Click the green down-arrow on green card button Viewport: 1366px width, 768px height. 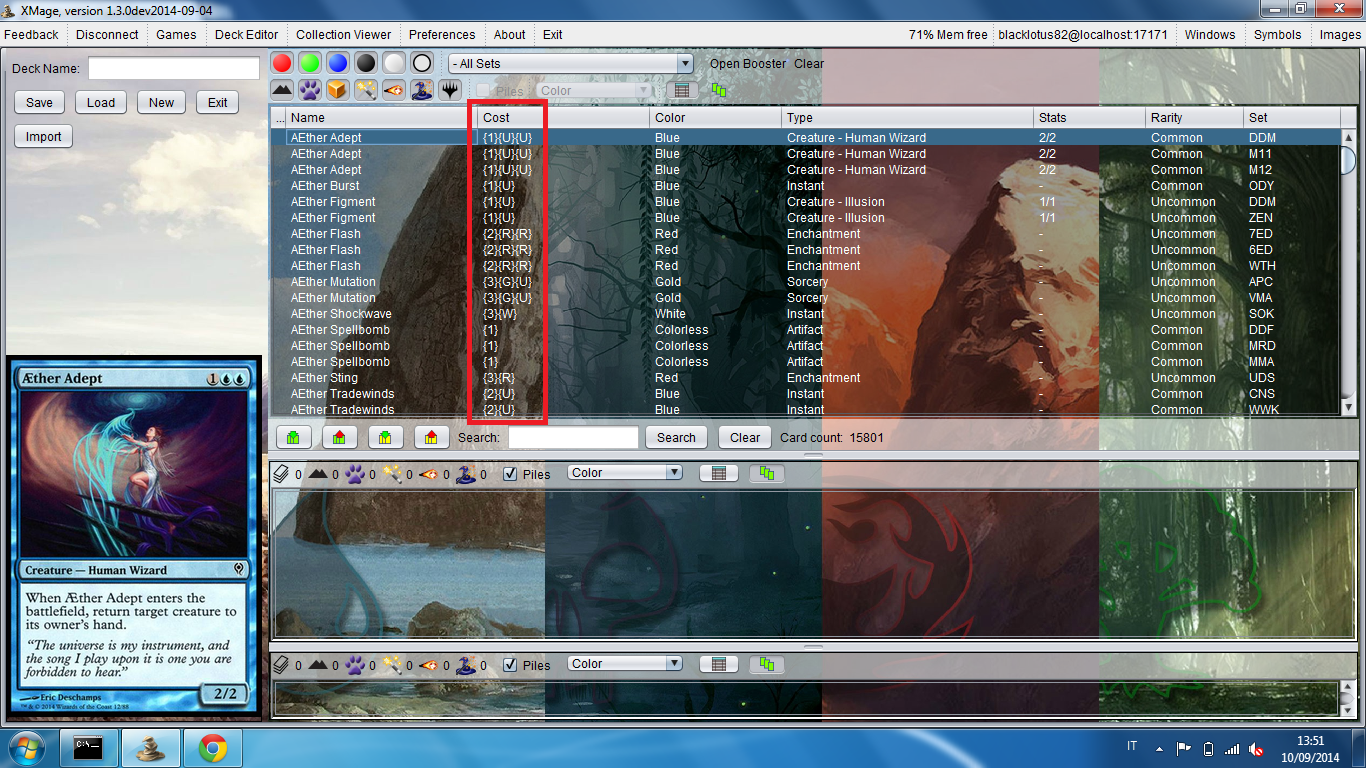pyautogui.click(x=294, y=437)
